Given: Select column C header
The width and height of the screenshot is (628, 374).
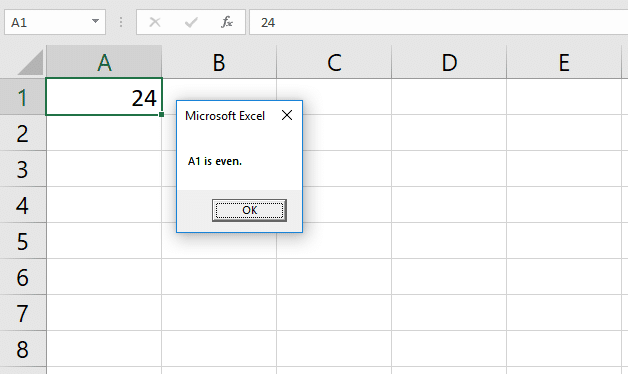Looking at the screenshot, I should pyautogui.click(x=334, y=62).
